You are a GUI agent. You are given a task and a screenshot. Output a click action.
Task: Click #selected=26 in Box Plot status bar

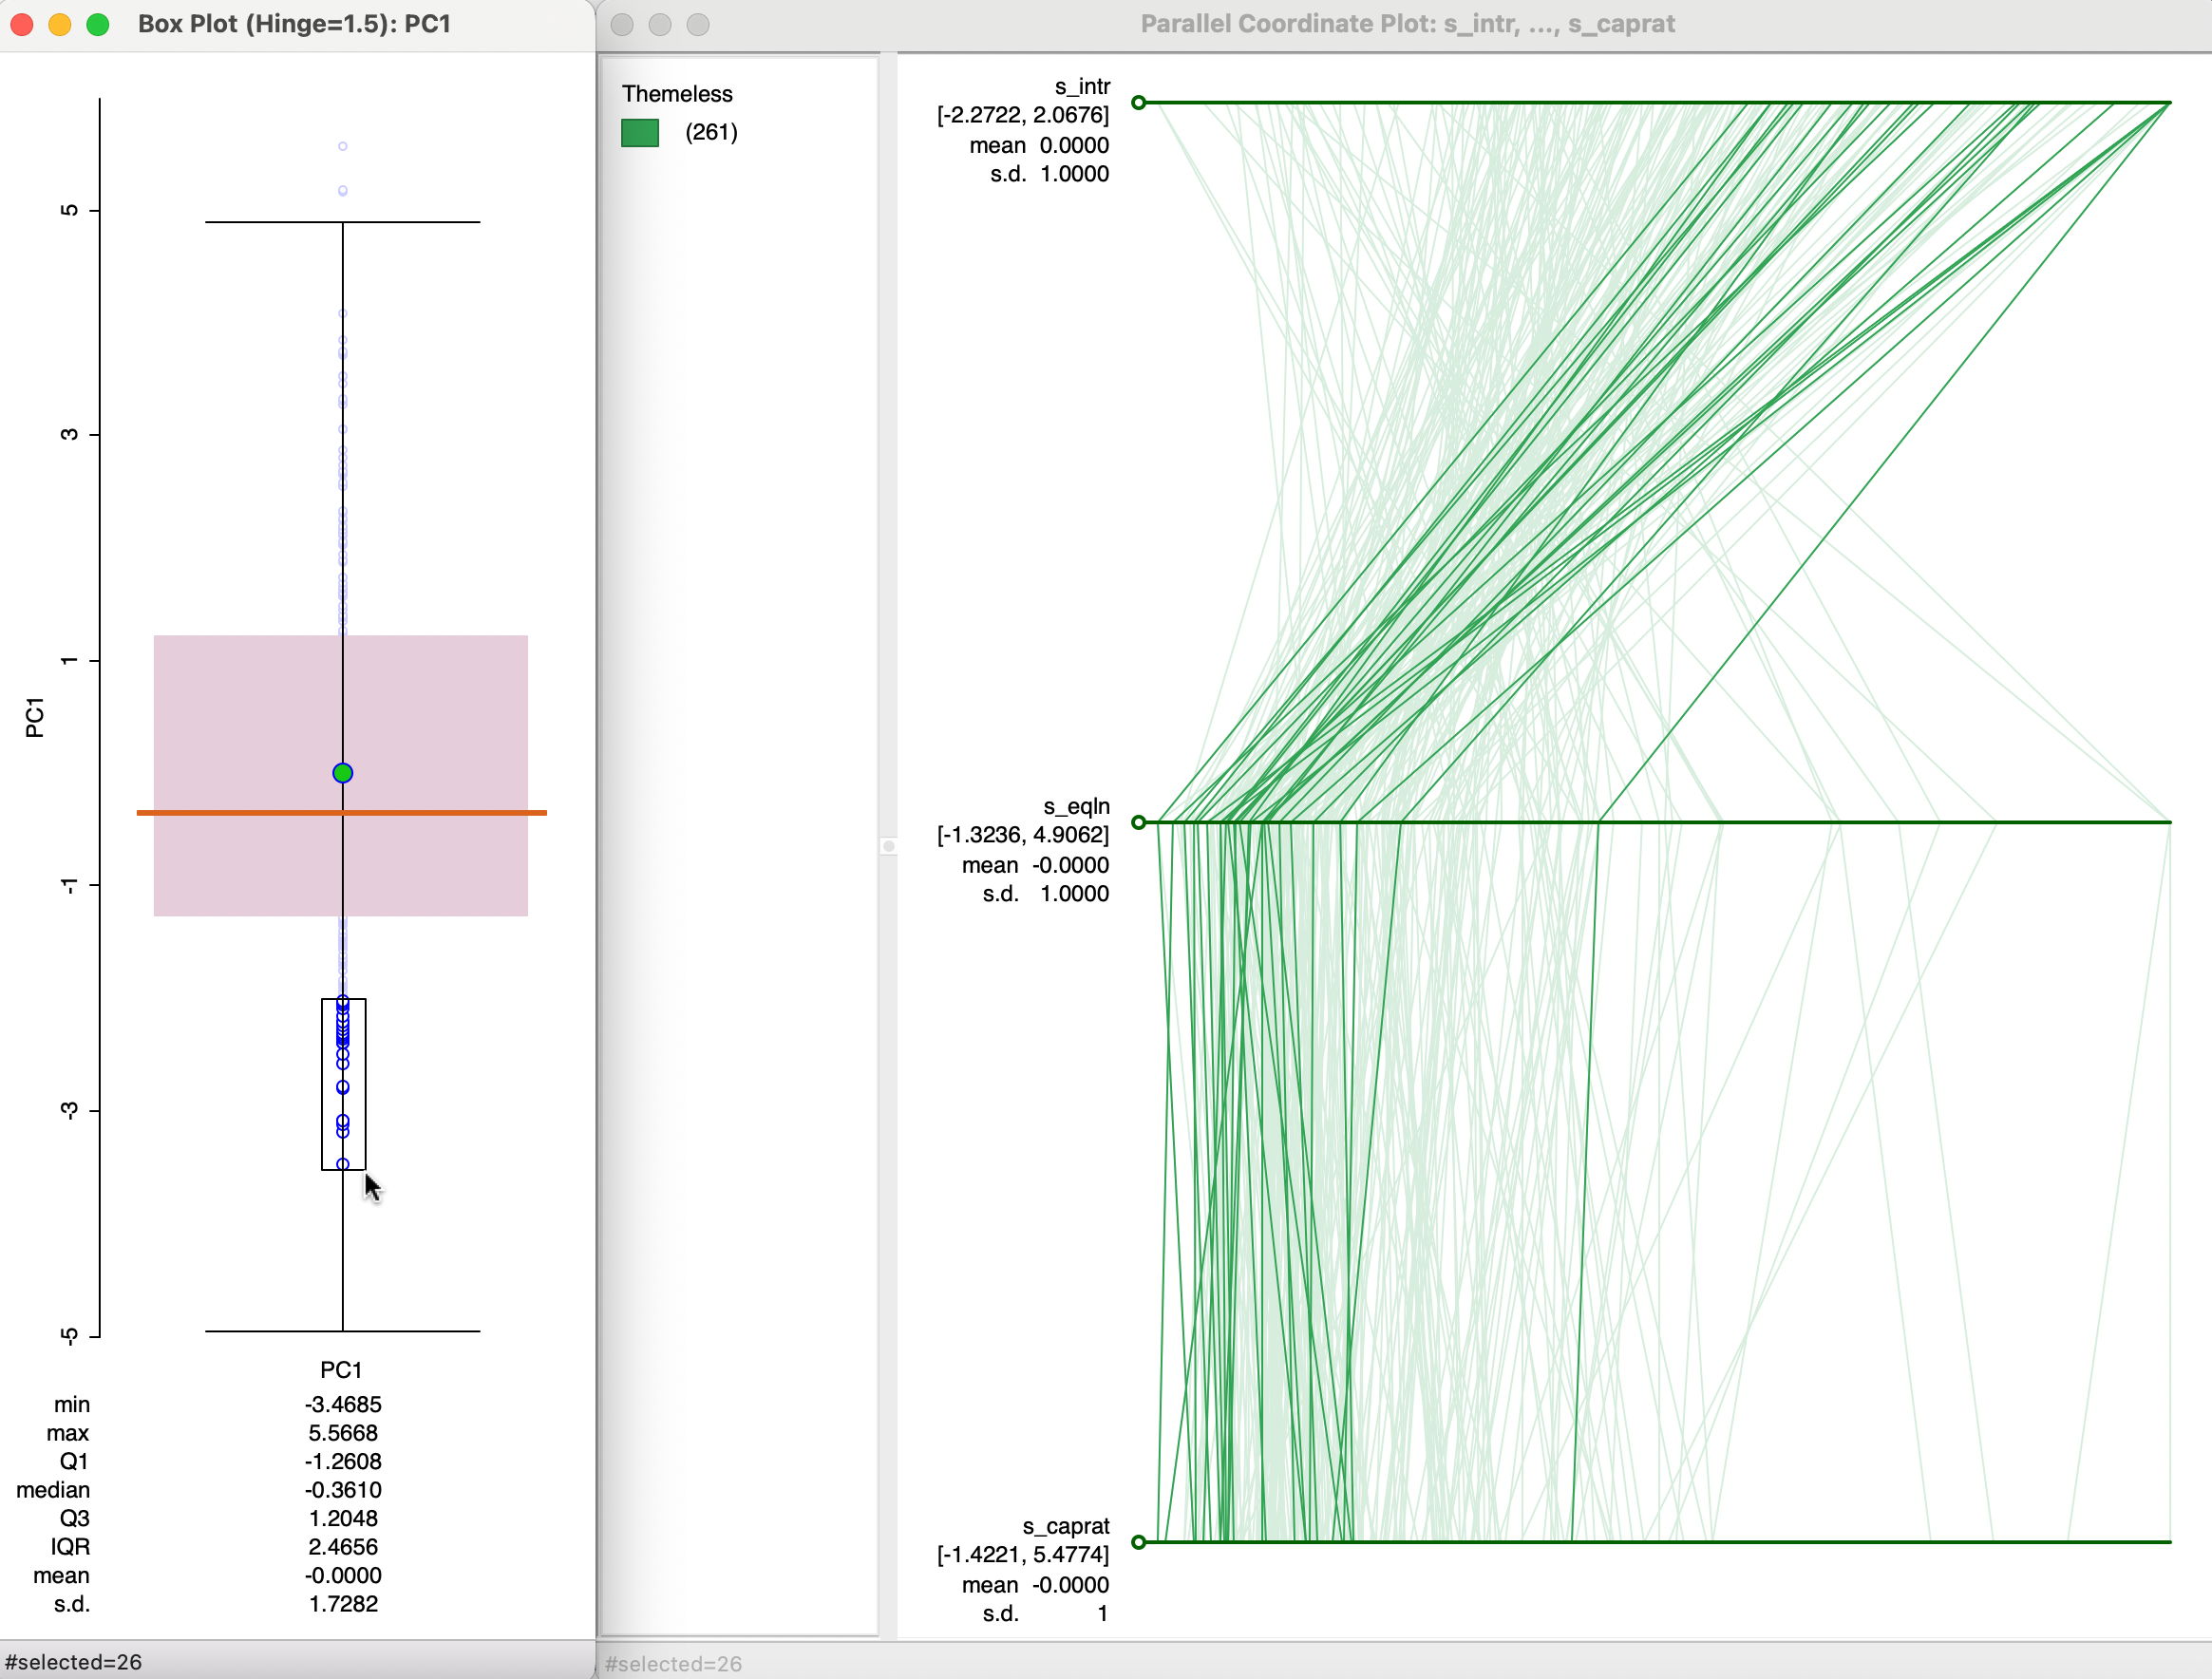coord(73,1662)
